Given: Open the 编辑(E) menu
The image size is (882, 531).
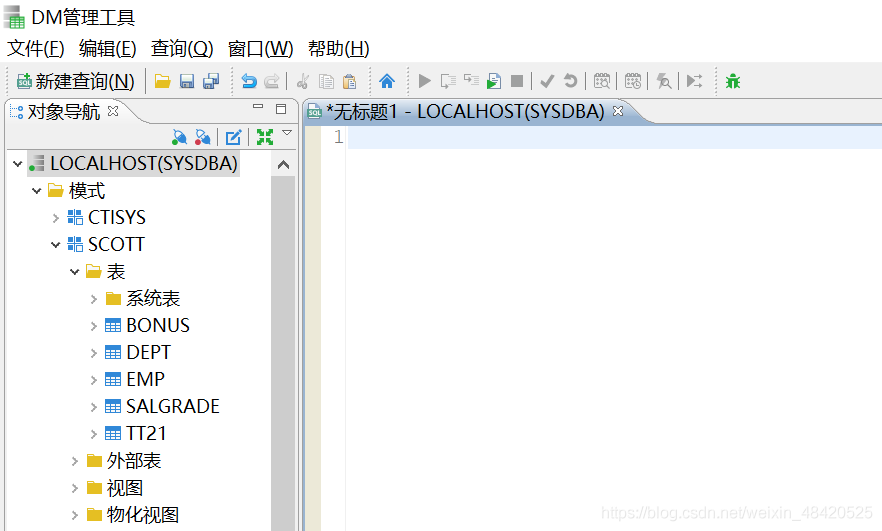Looking at the screenshot, I should [x=107, y=49].
